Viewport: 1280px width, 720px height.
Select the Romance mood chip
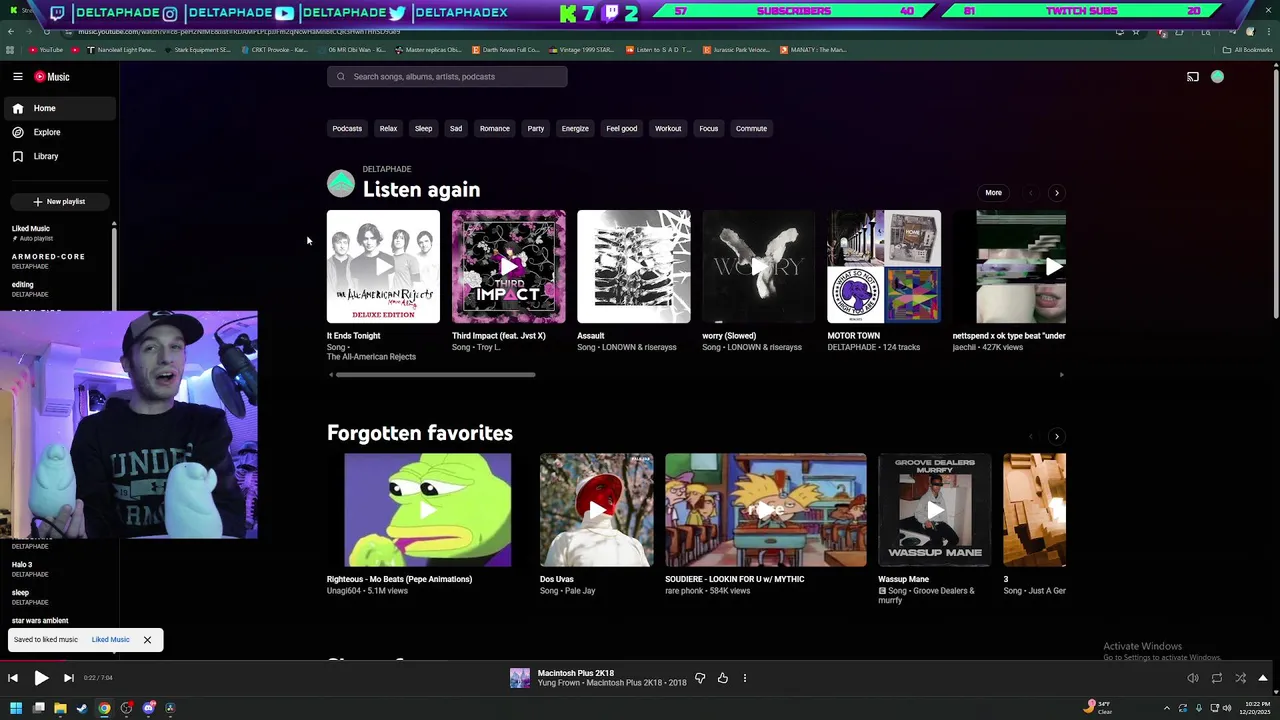[x=494, y=129]
